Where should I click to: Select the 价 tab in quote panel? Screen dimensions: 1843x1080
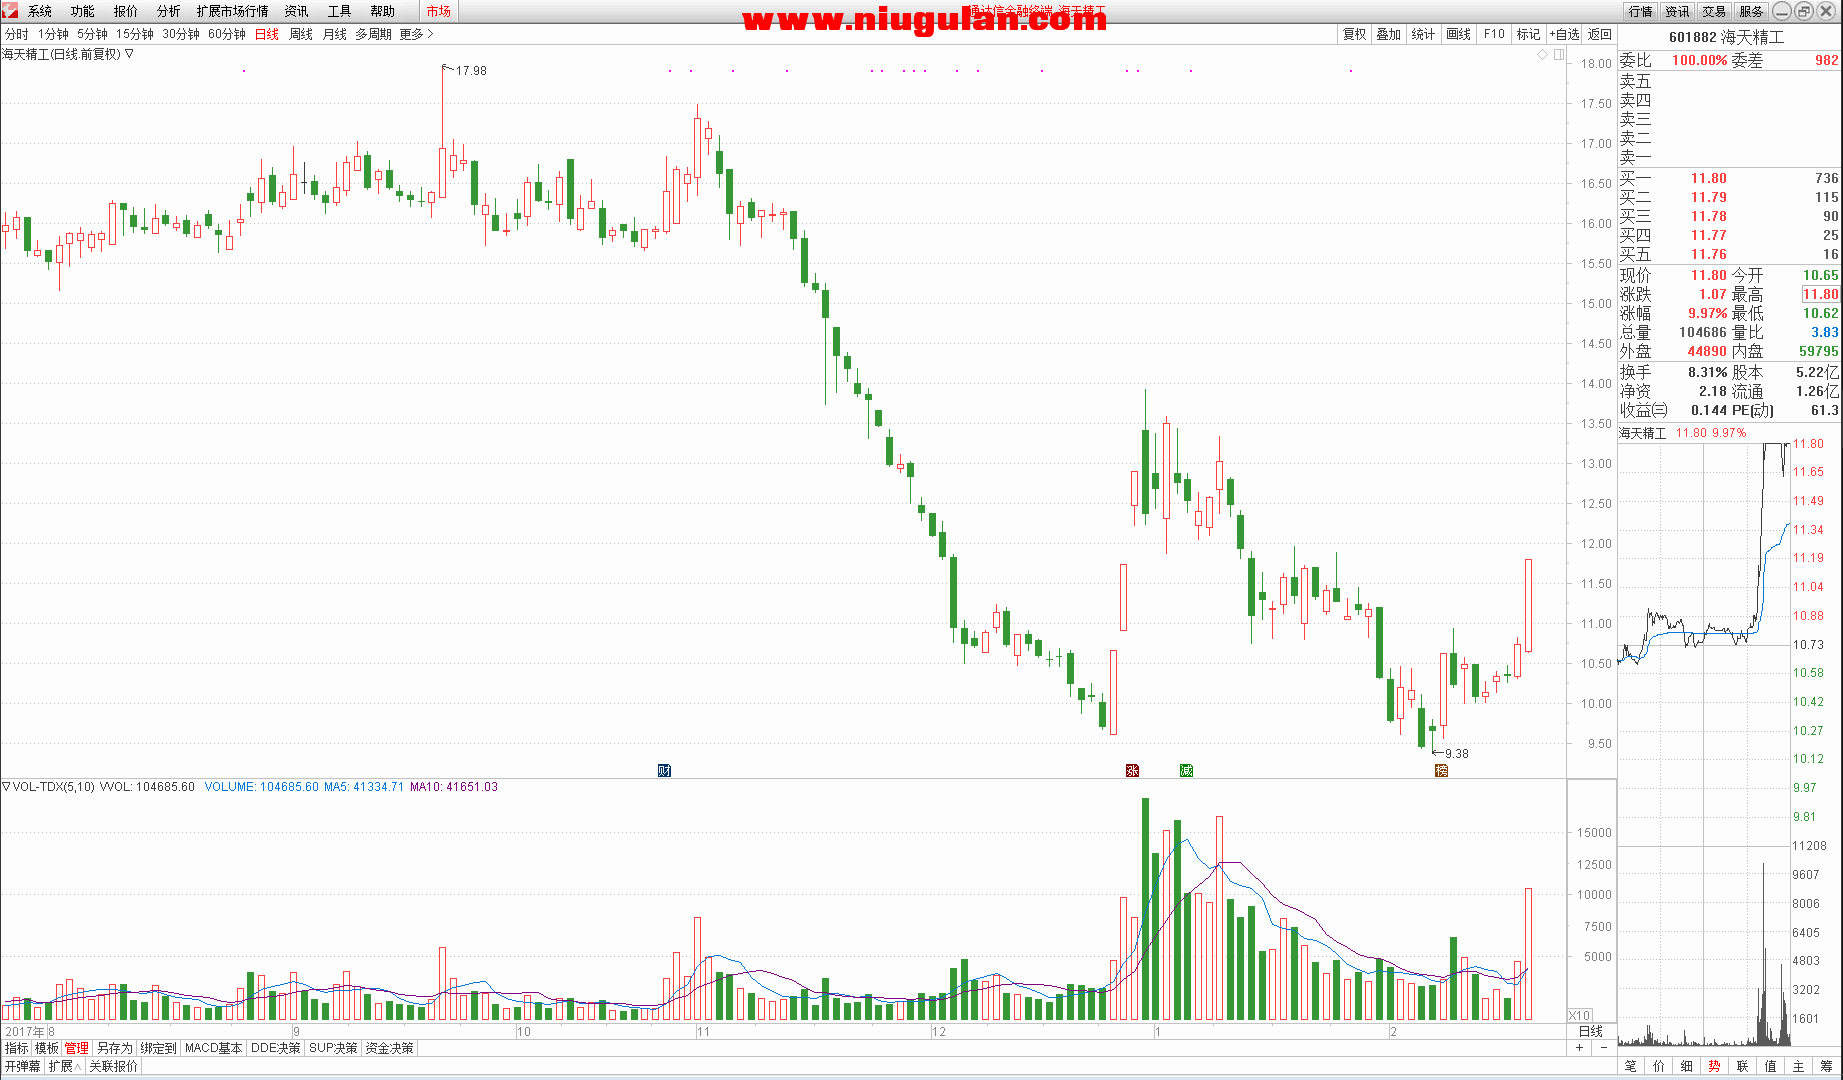point(1659,1066)
